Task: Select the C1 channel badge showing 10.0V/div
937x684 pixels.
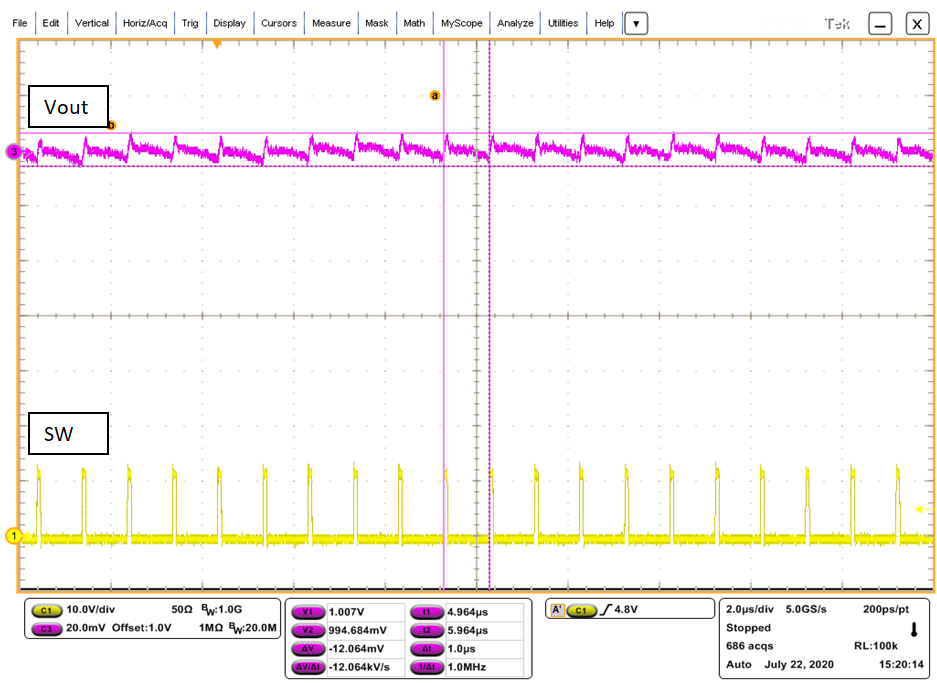Action: [47, 608]
